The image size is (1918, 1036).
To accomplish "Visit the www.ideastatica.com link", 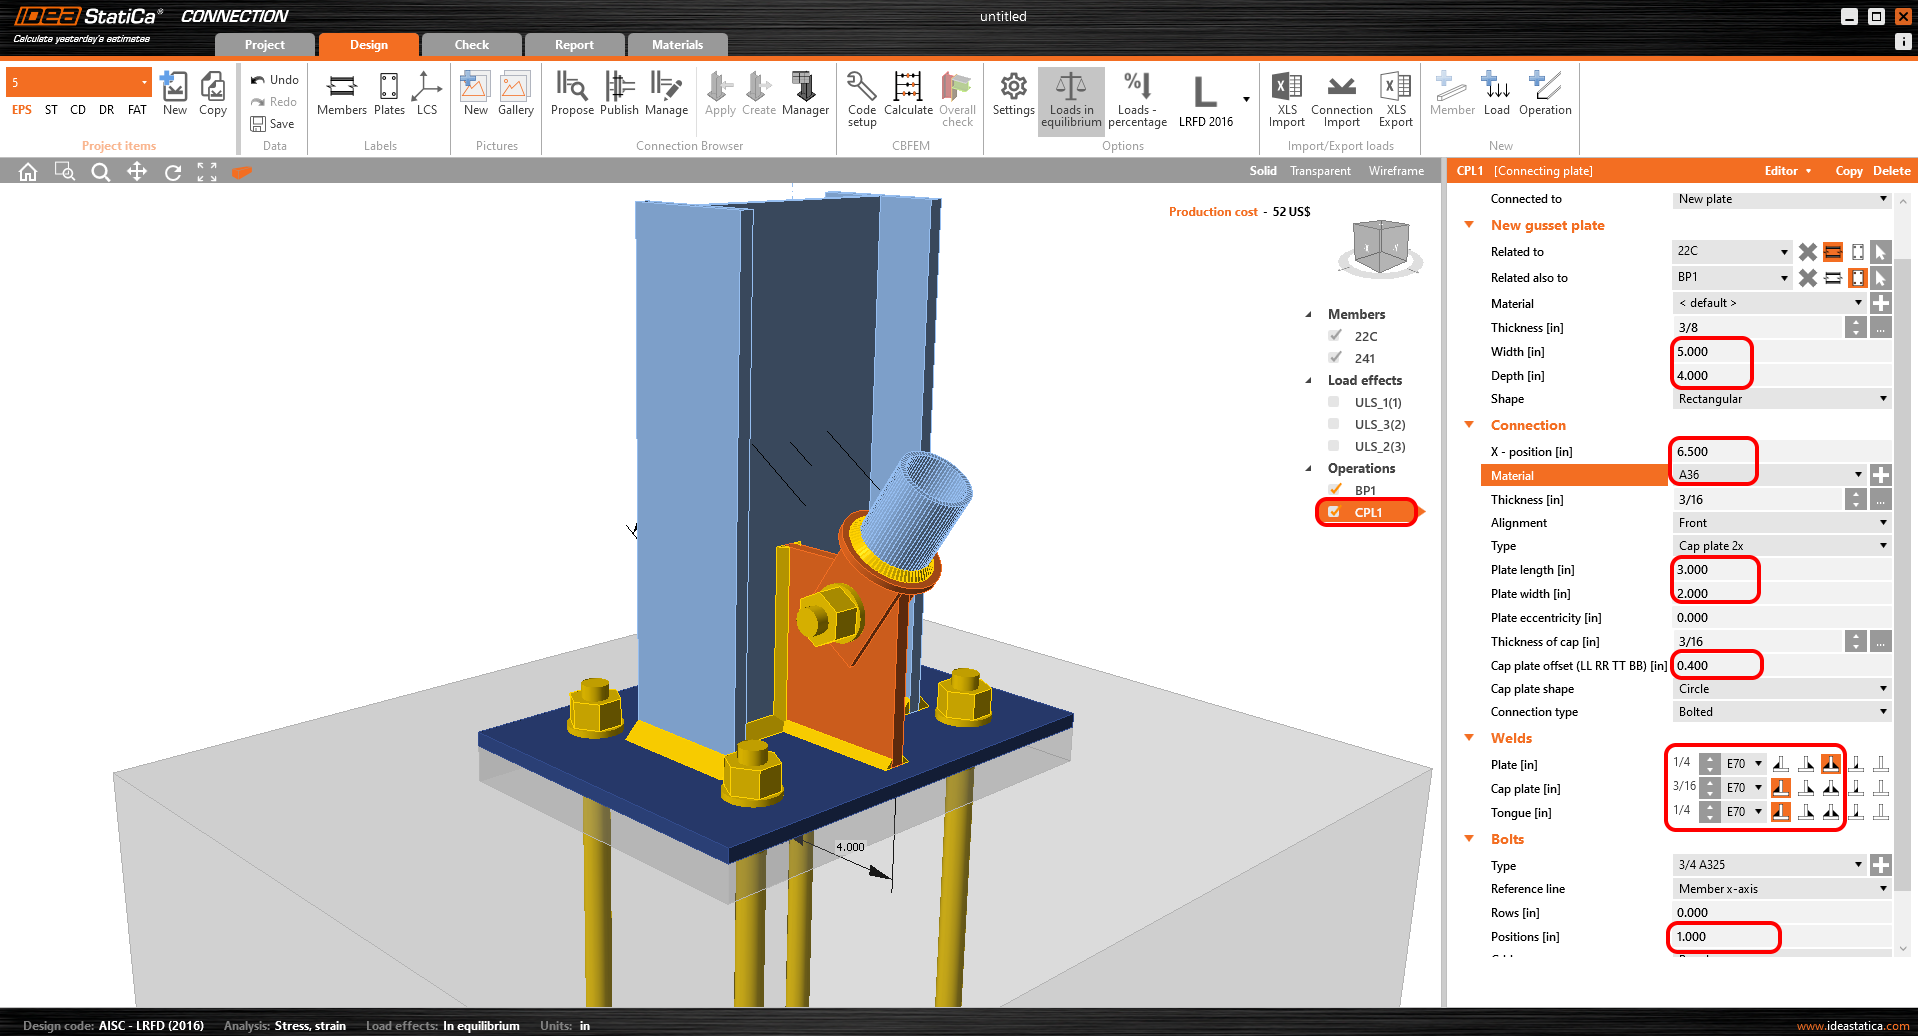I will pos(1856,1025).
